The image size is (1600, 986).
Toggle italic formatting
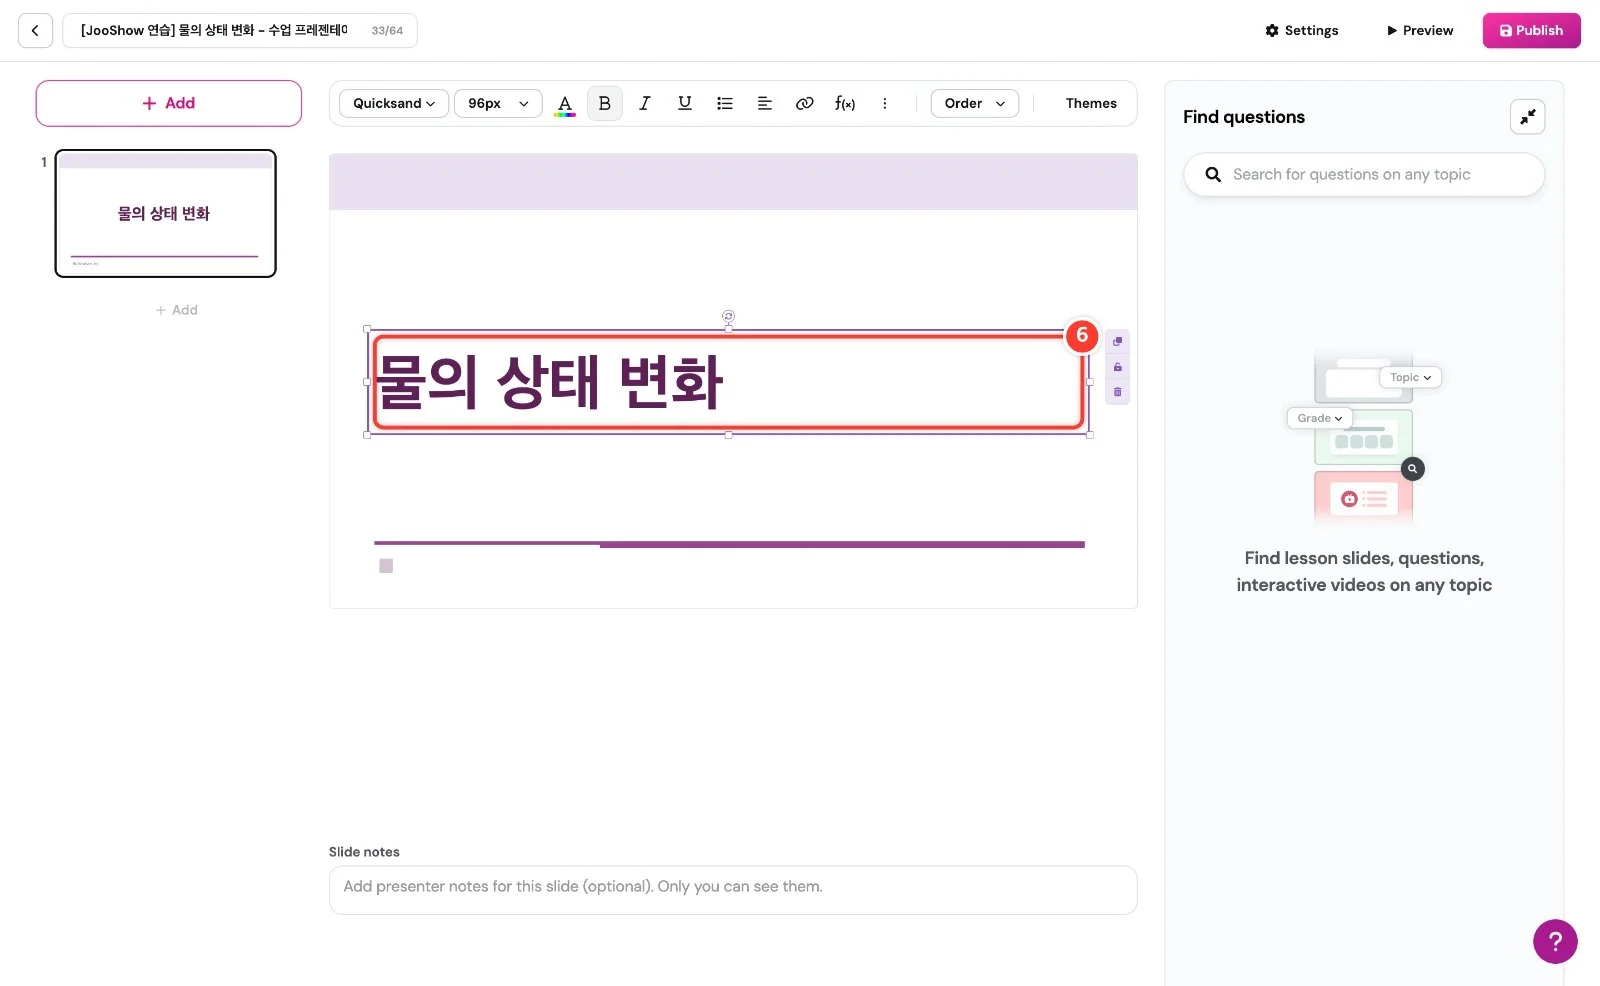pyautogui.click(x=645, y=104)
